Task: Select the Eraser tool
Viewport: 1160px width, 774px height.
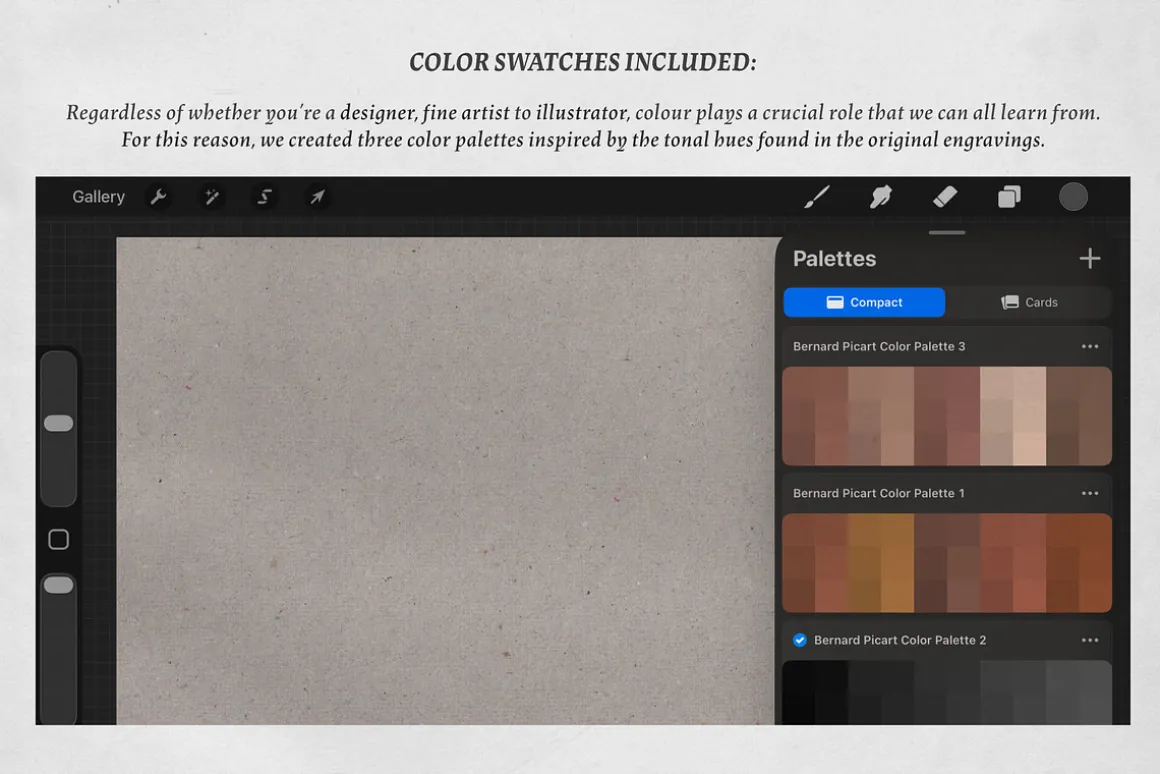Action: point(945,197)
